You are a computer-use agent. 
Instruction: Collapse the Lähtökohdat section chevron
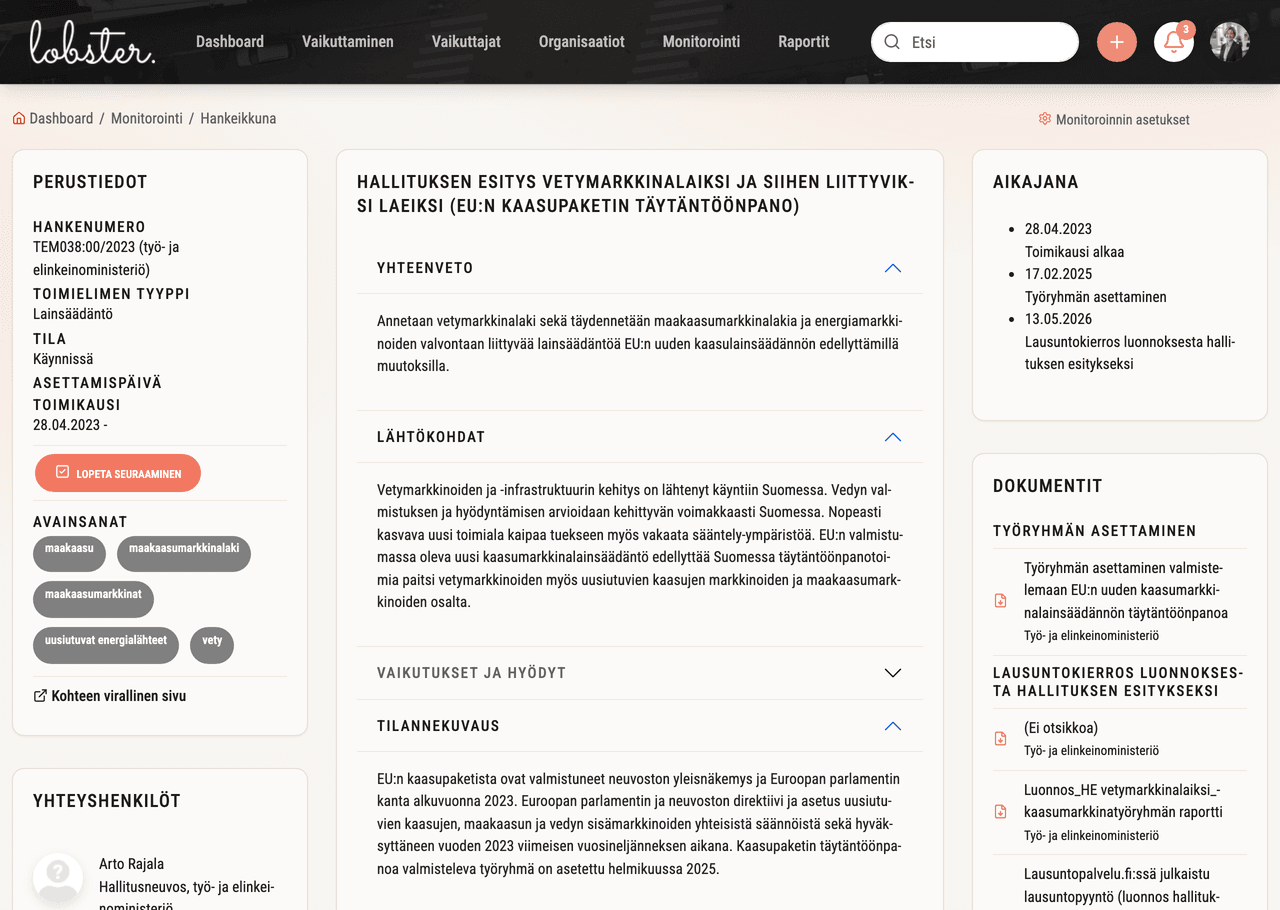click(893, 437)
